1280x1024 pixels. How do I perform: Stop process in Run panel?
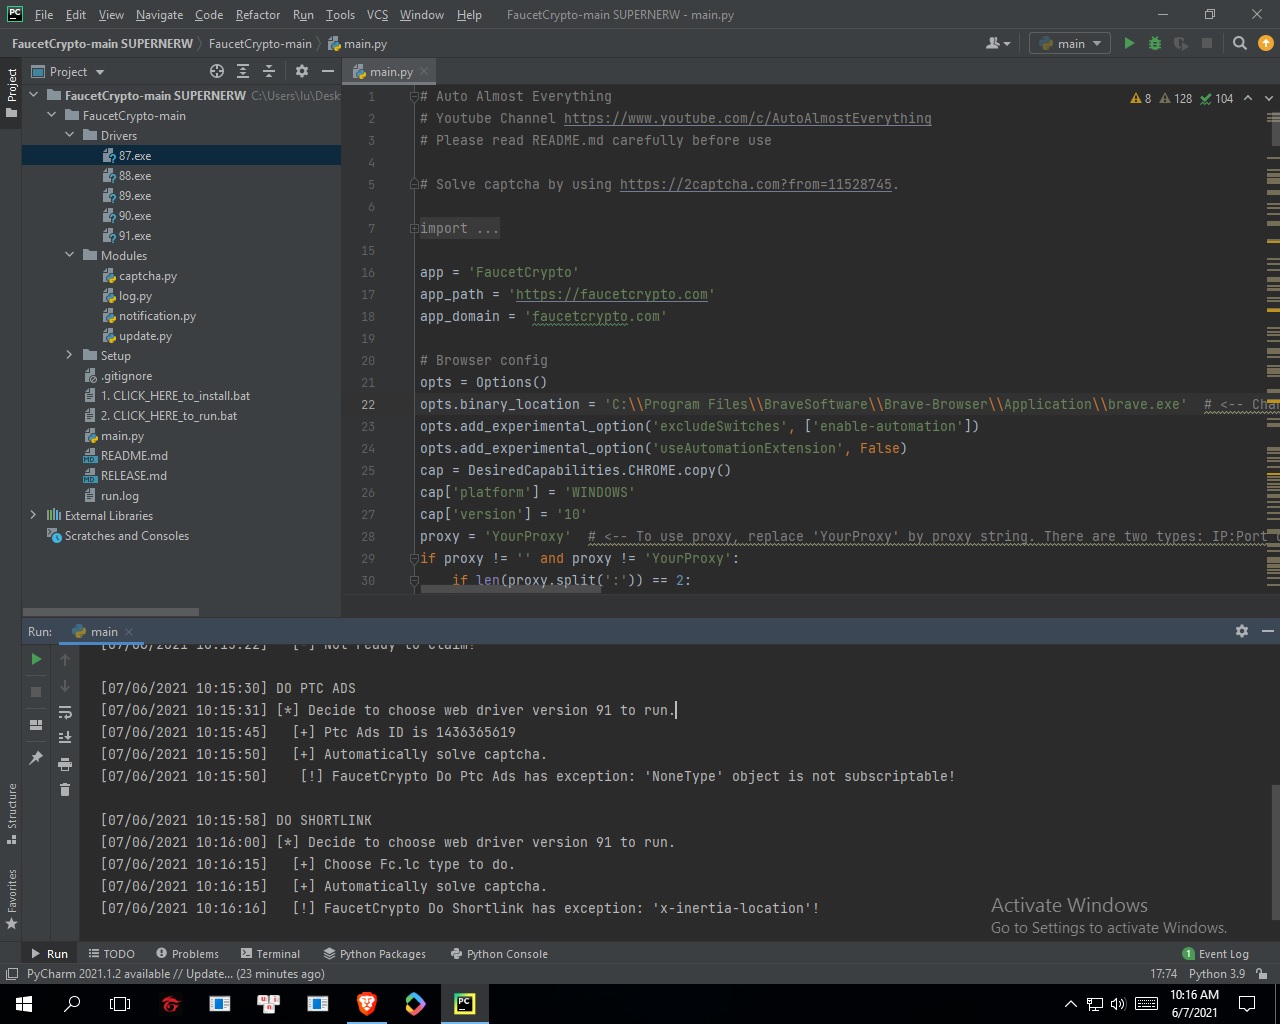36,691
